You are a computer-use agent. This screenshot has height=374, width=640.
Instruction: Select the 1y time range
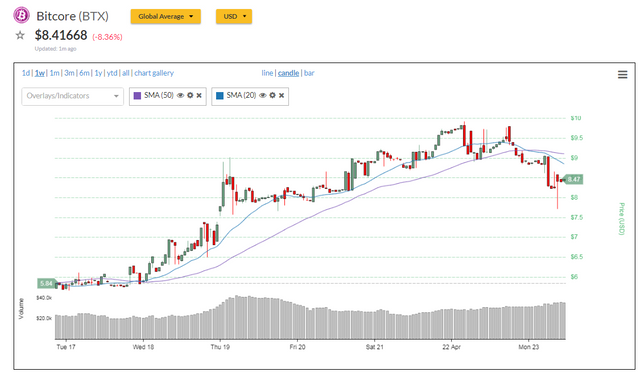(98, 73)
